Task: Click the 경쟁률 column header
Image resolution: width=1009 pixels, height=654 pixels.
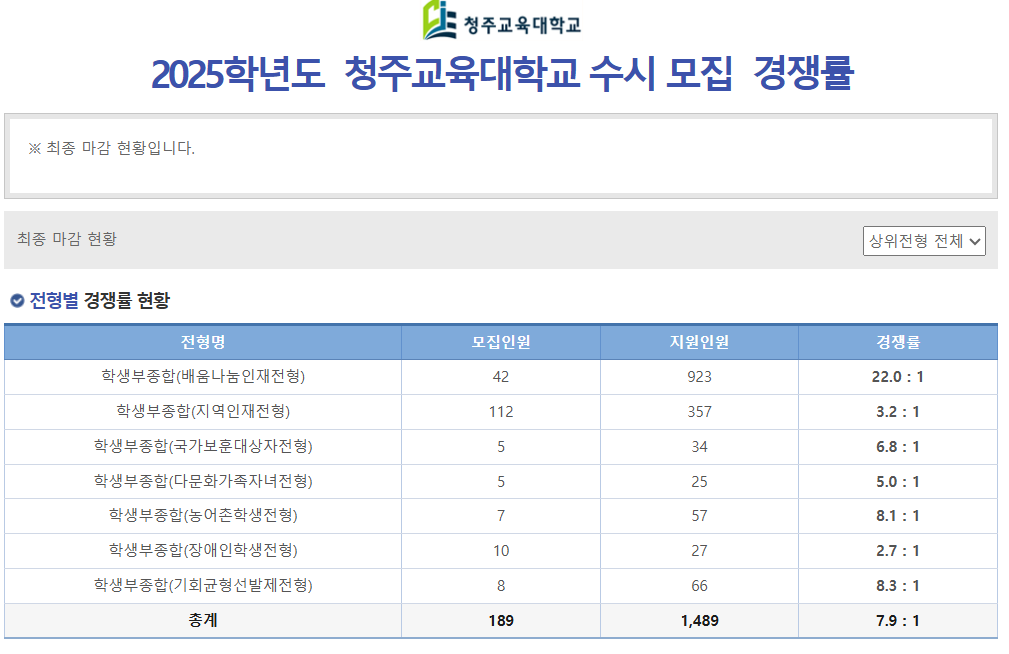Action: click(x=898, y=342)
